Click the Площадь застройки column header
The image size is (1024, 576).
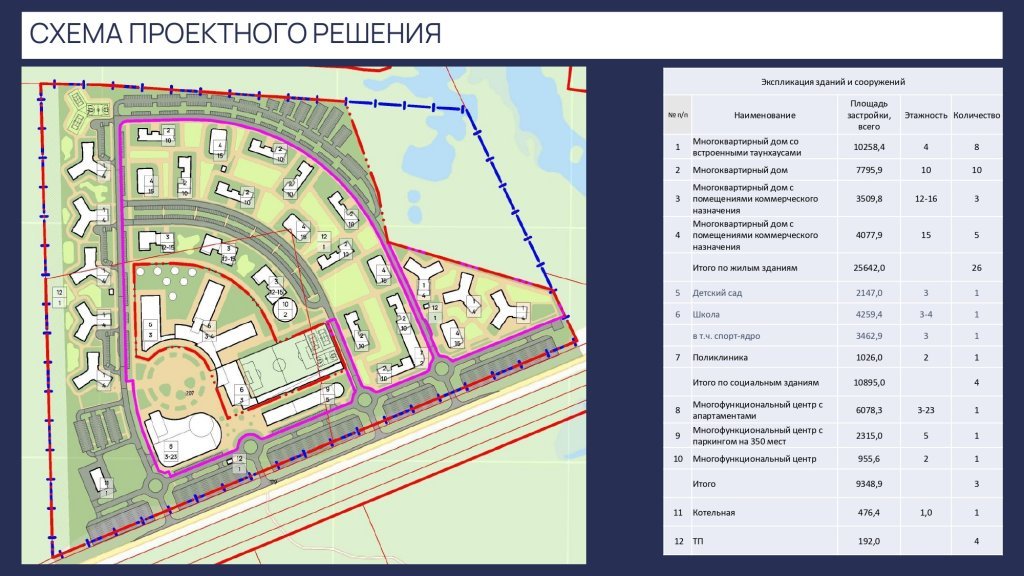[x=869, y=115]
